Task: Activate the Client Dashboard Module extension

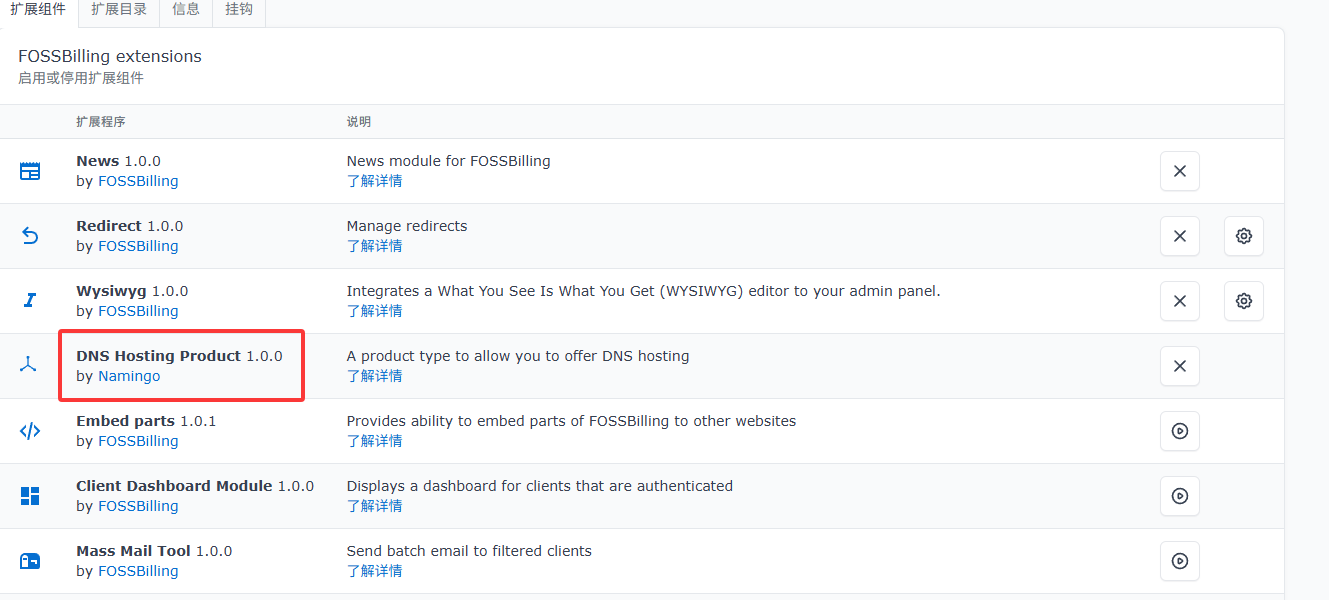Action: click(x=1179, y=496)
